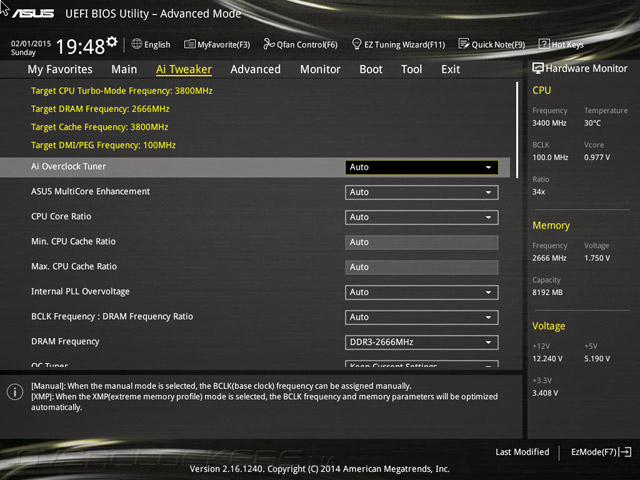The image size is (640, 480).
Task: Select the CPU Core Ratio label
Action: coord(61,216)
